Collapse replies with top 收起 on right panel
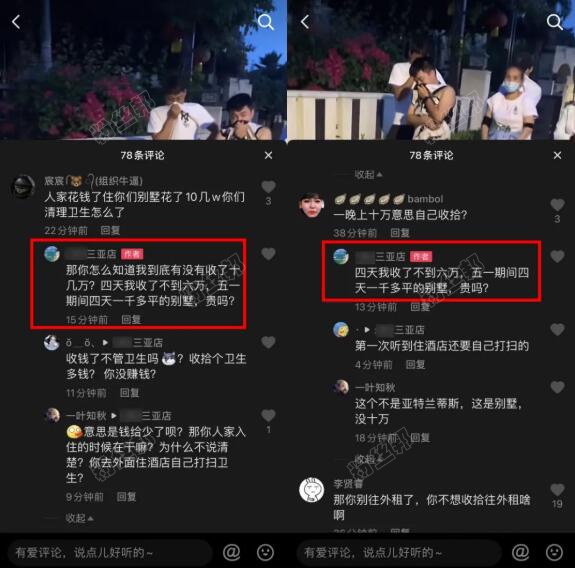575x568 pixels. (368, 175)
